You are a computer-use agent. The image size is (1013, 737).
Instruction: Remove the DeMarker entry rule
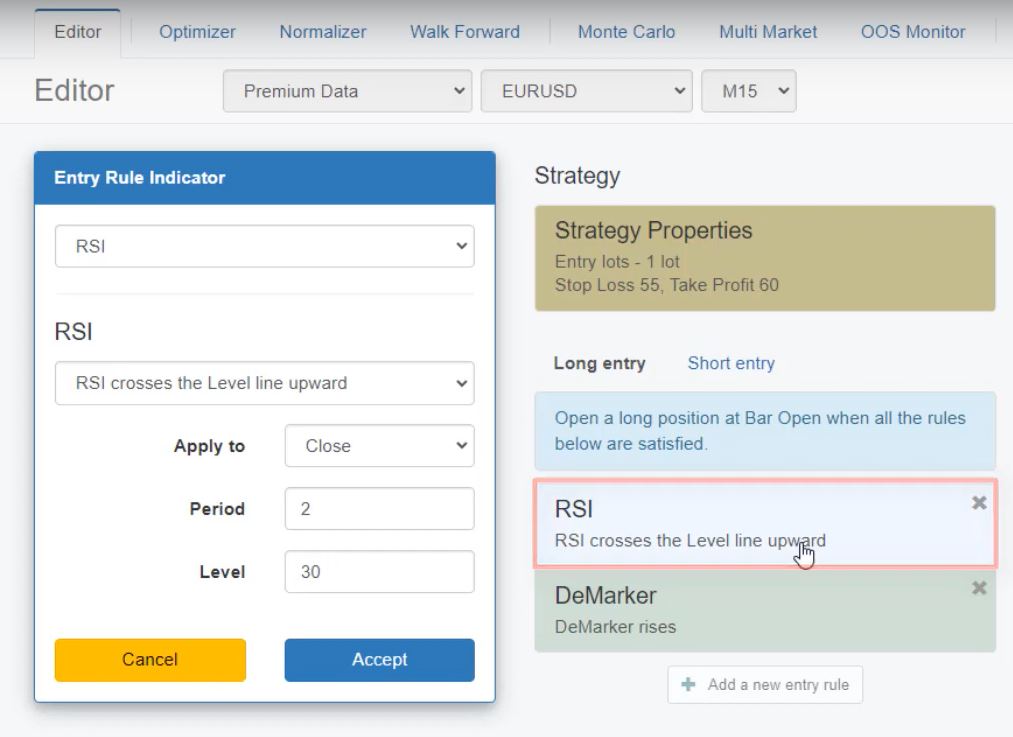pyautogui.click(x=979, y=589)
